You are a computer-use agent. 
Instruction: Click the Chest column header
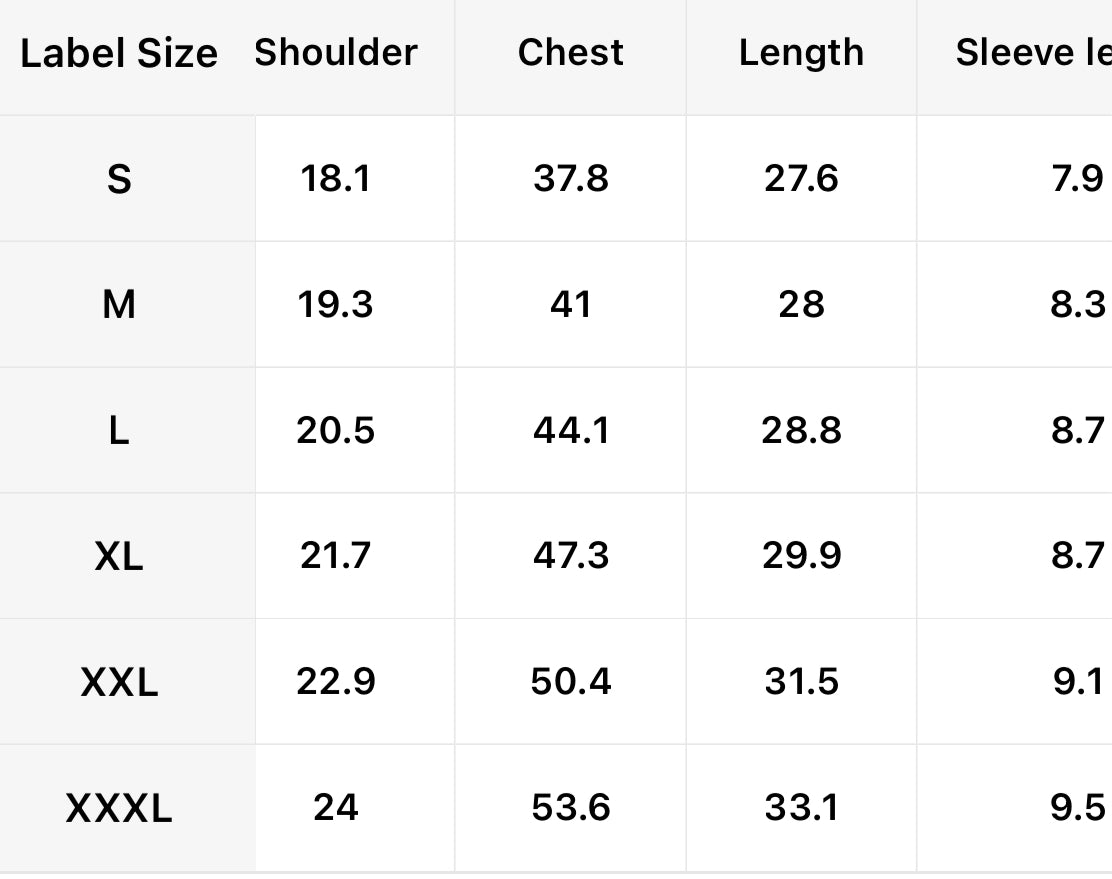coord(571,53)
